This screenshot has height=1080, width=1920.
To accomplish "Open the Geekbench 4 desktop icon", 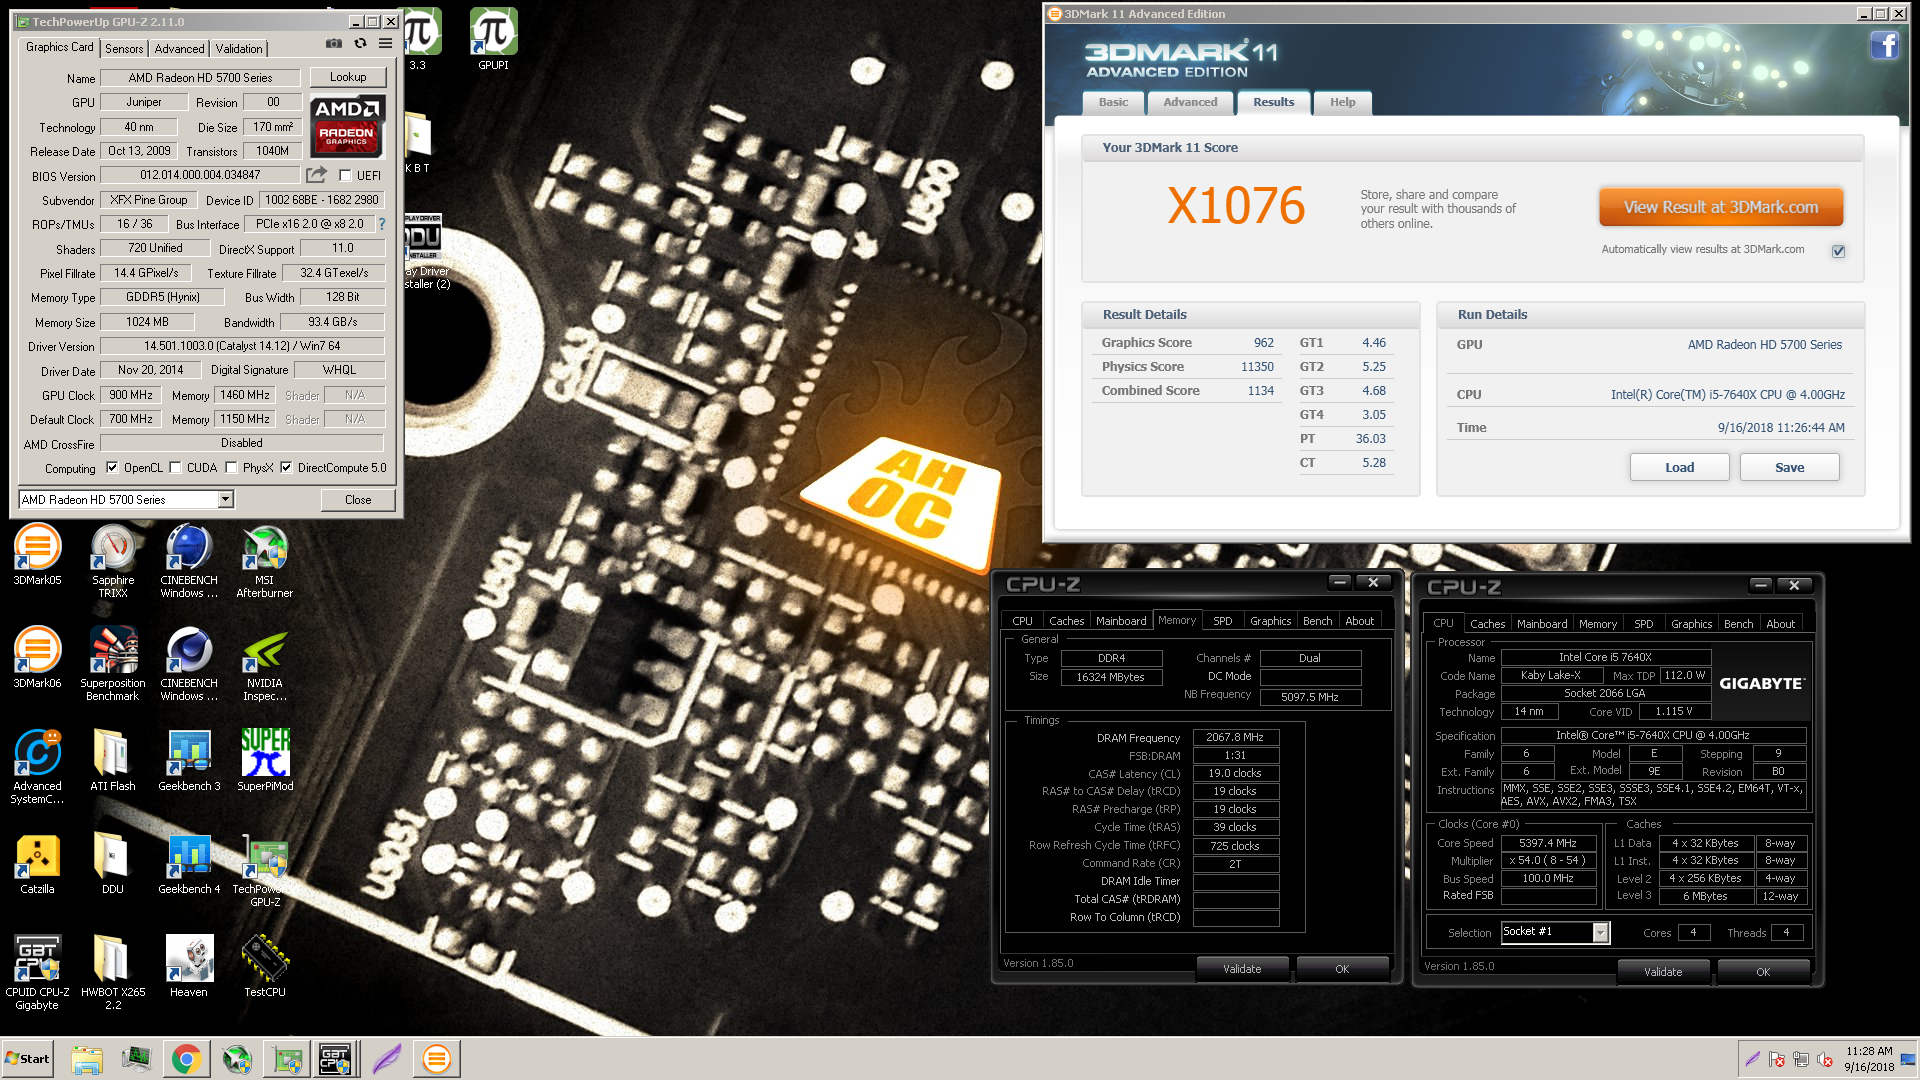I will click(189, 864).
